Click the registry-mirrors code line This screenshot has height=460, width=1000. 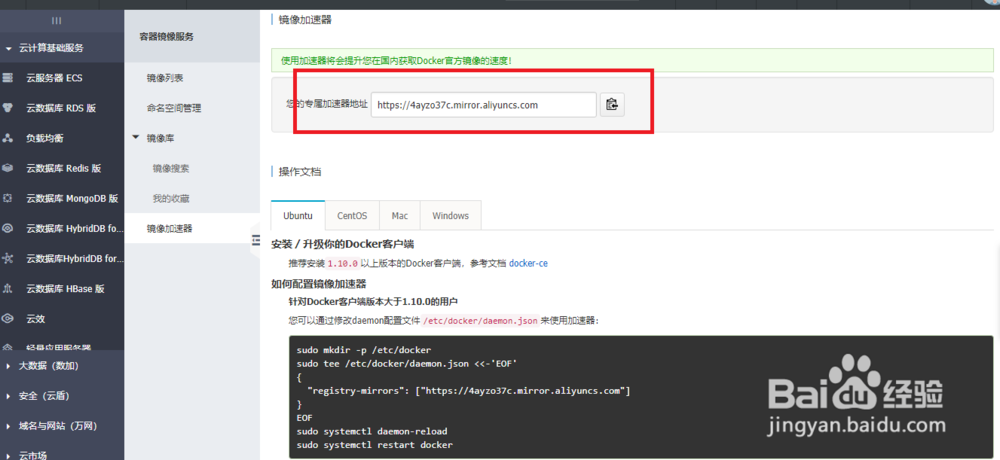[469, 390]
